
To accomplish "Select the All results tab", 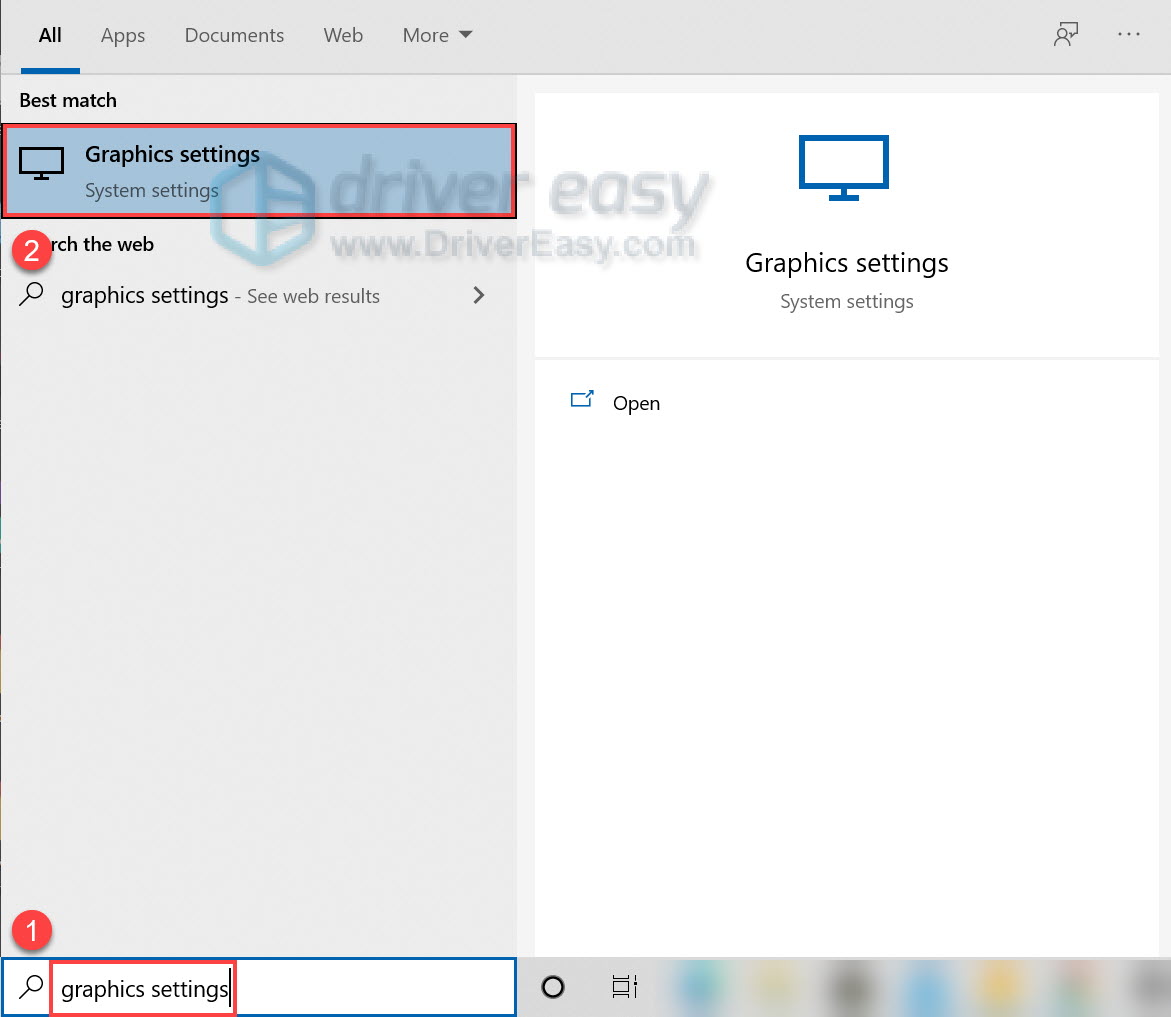I will coord(50,35).
